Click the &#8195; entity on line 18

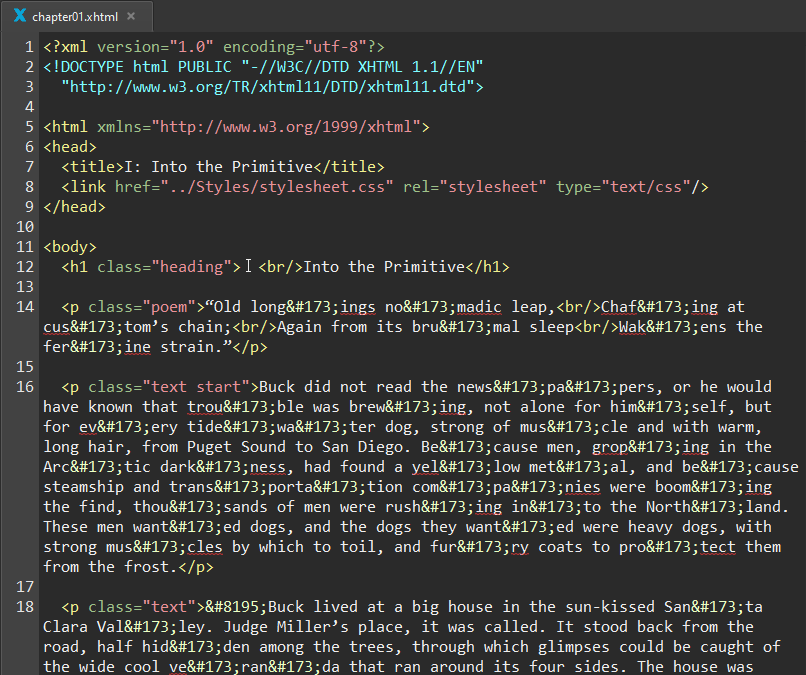pos(236,608)
